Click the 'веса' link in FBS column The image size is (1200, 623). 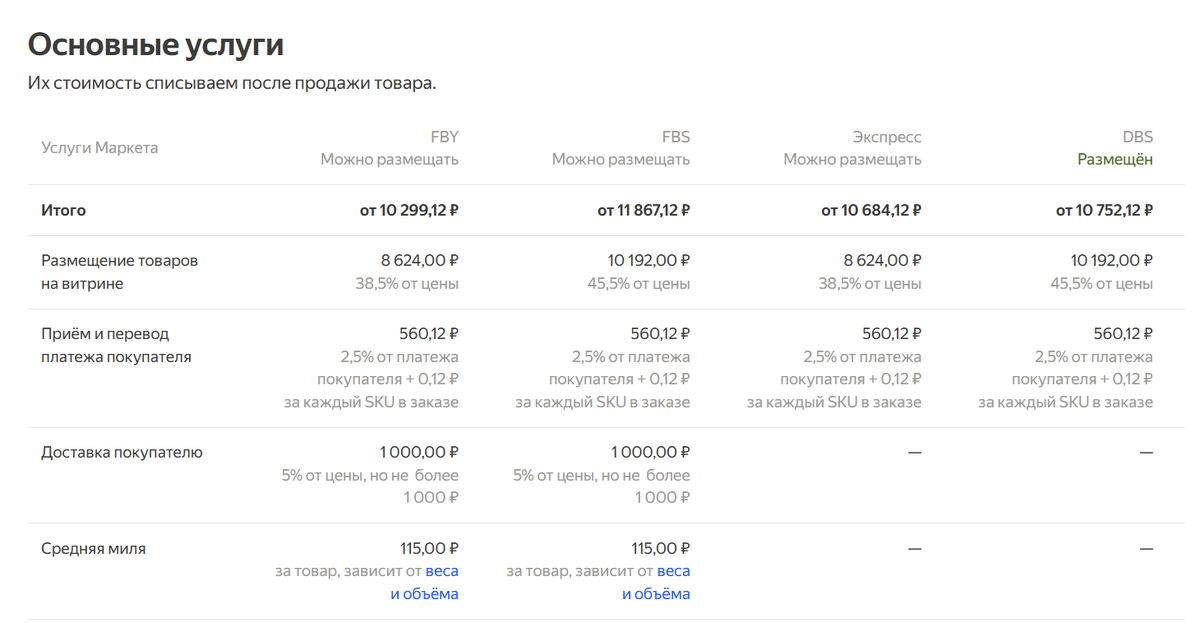[x=673, y=571]
